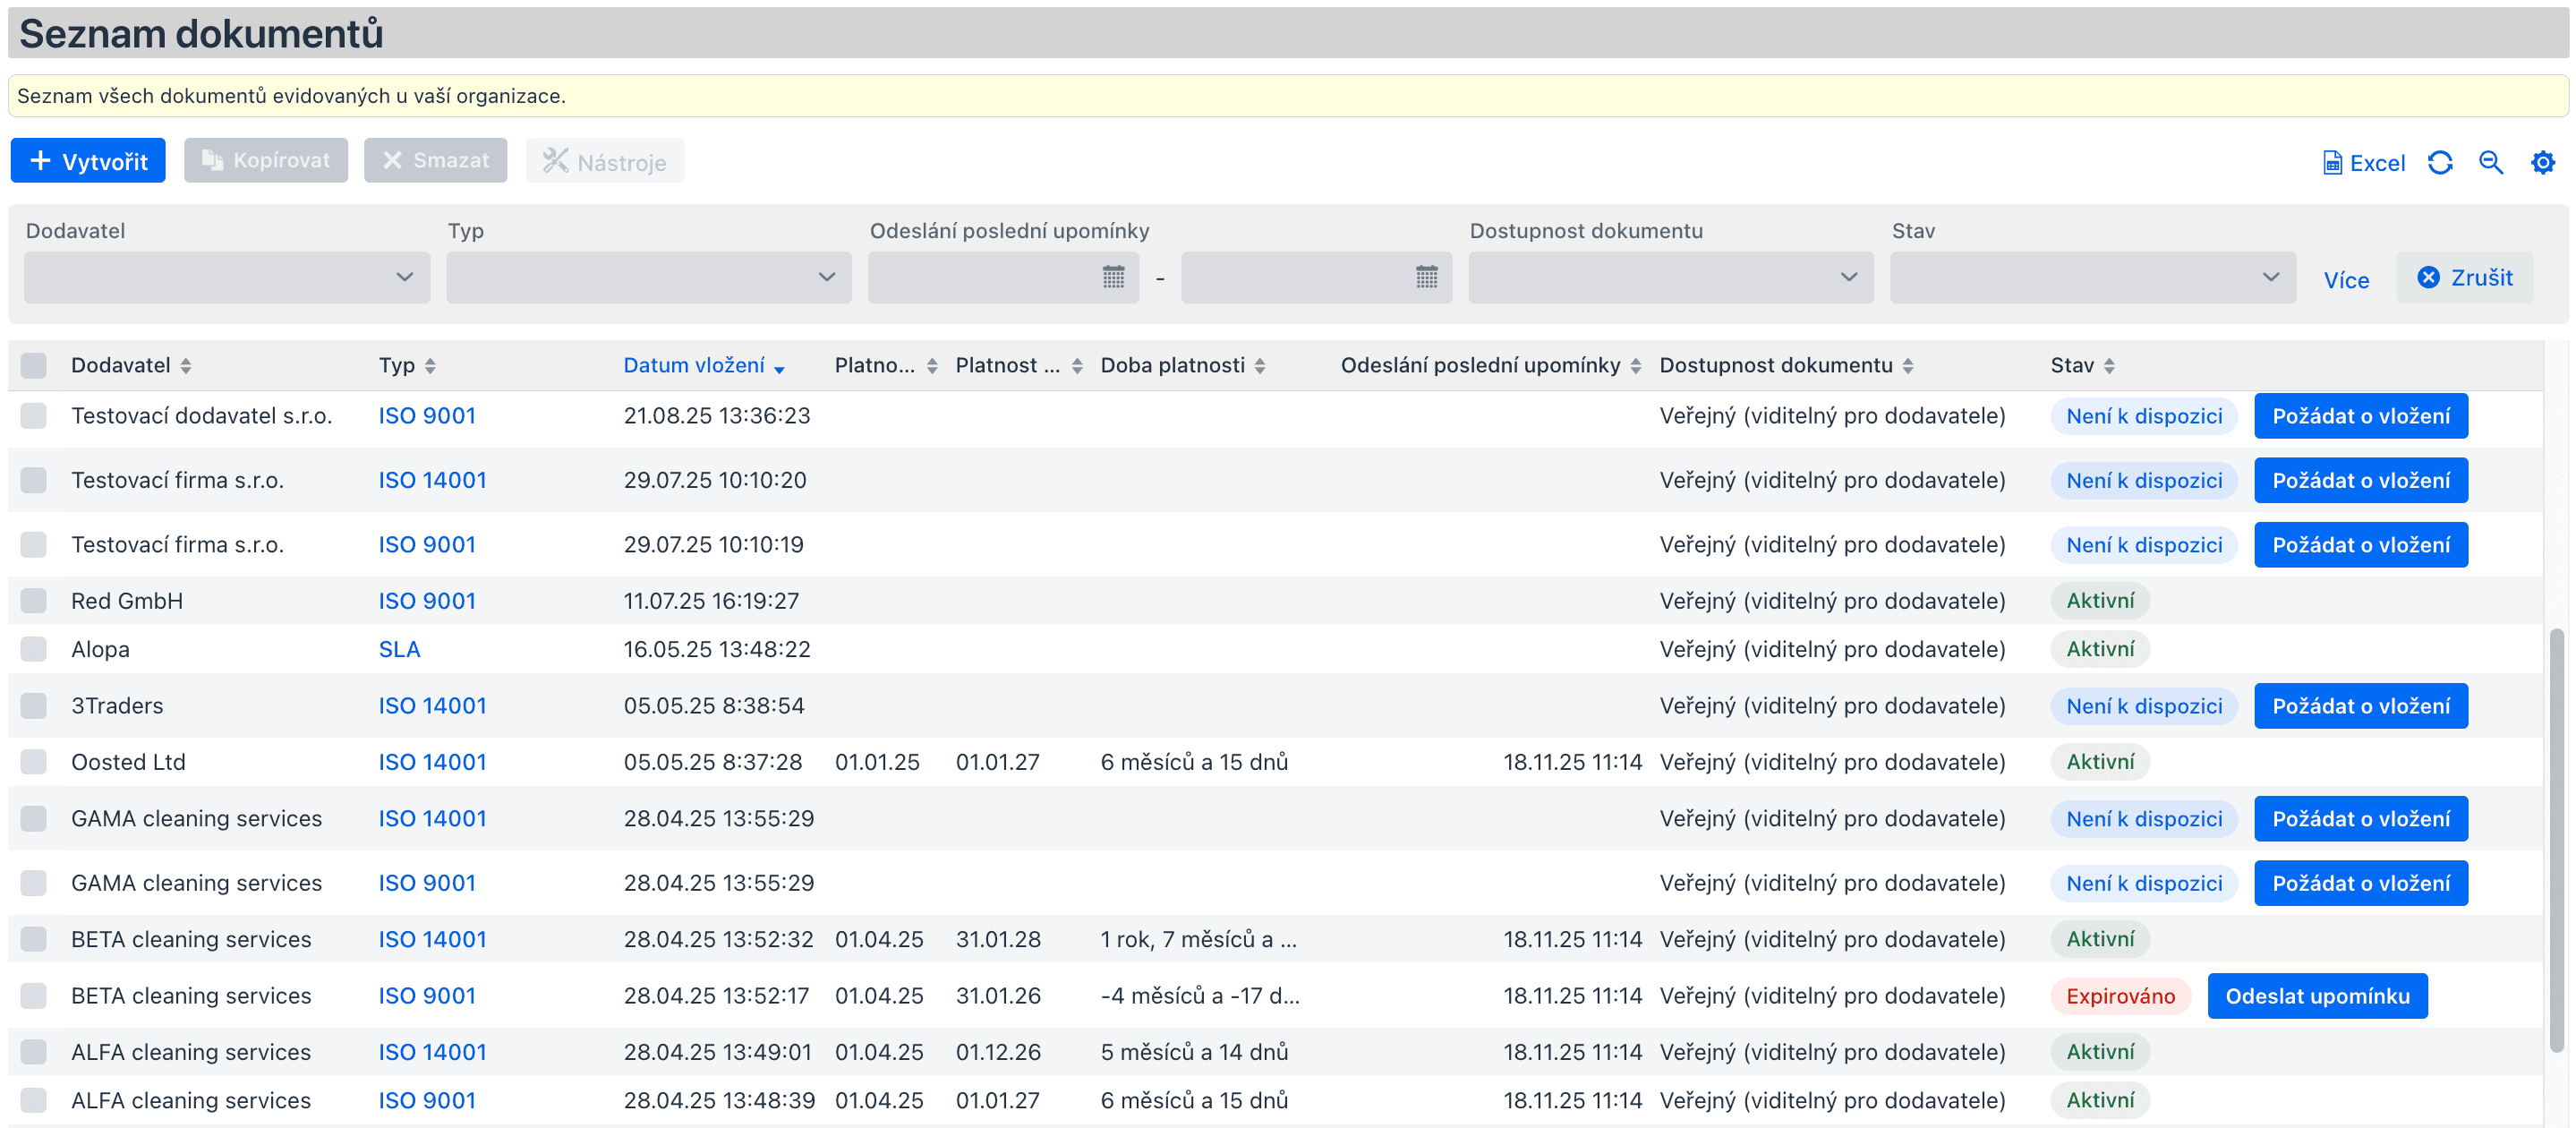Sort by the Platno... column arrows

tap(932, 366)
